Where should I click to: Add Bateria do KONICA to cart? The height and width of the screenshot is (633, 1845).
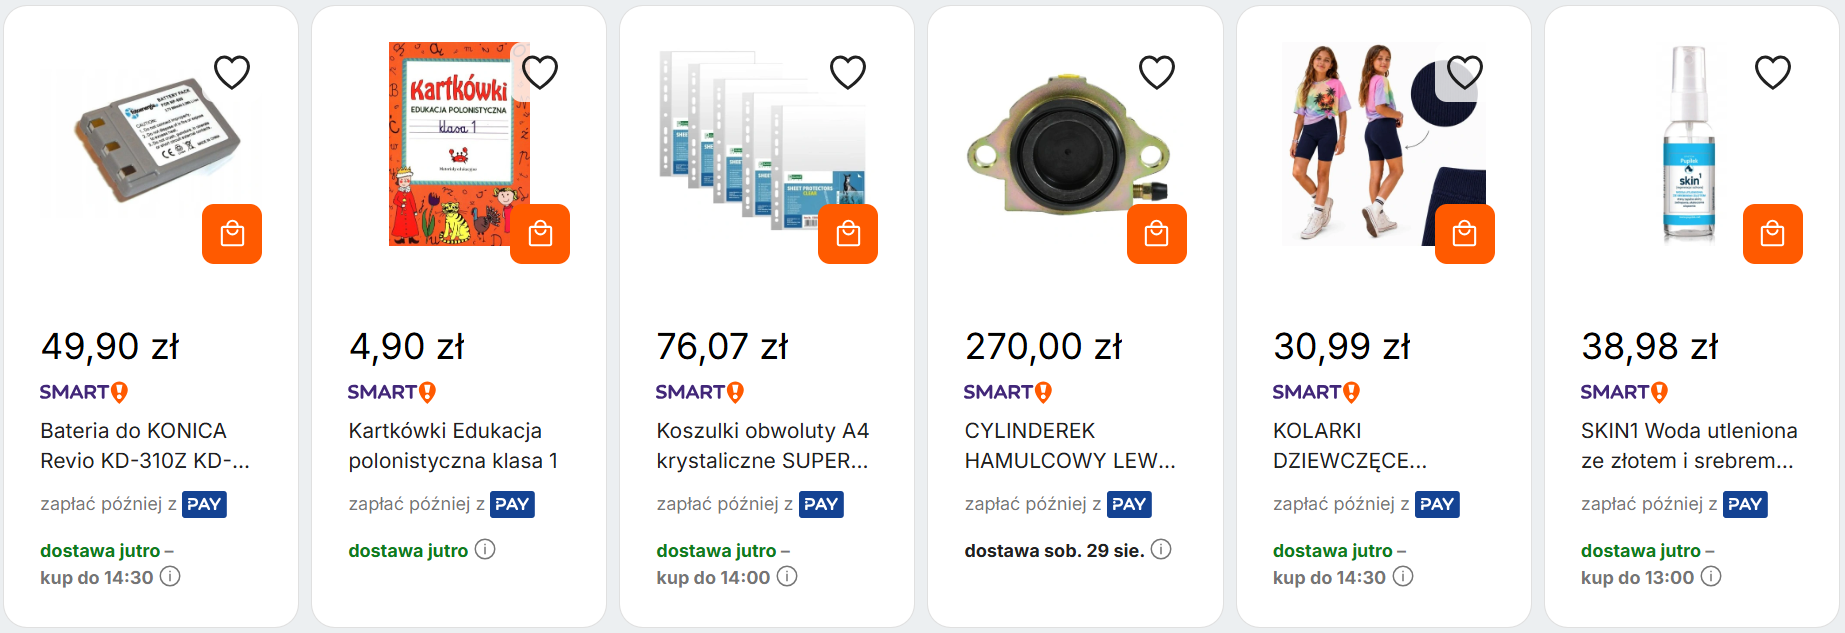232,234
